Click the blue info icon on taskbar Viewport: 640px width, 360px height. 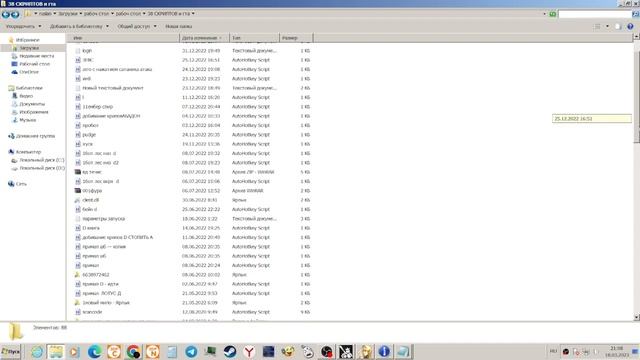click(x=384, y=351)
